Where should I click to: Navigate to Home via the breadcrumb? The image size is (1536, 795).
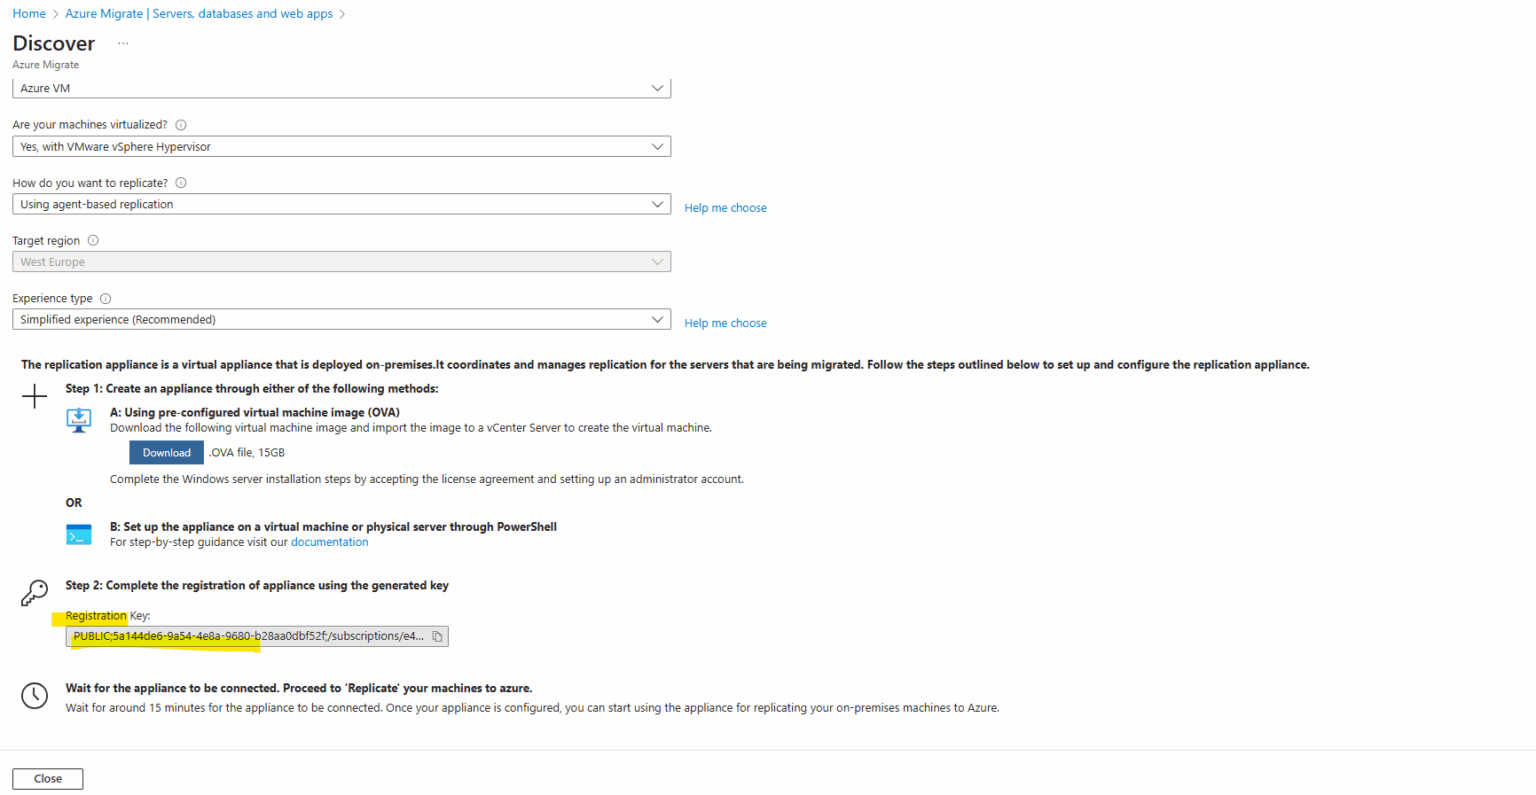point(28,13)
